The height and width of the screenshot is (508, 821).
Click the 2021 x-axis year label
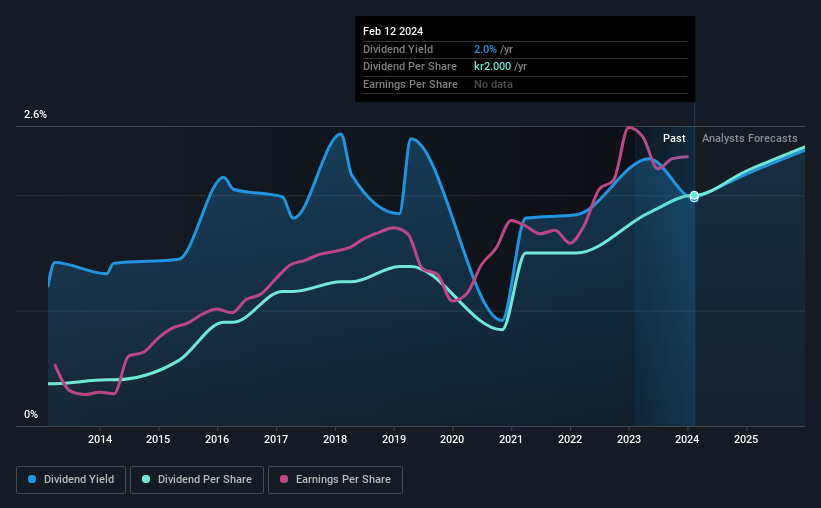[x=511, y=439]
